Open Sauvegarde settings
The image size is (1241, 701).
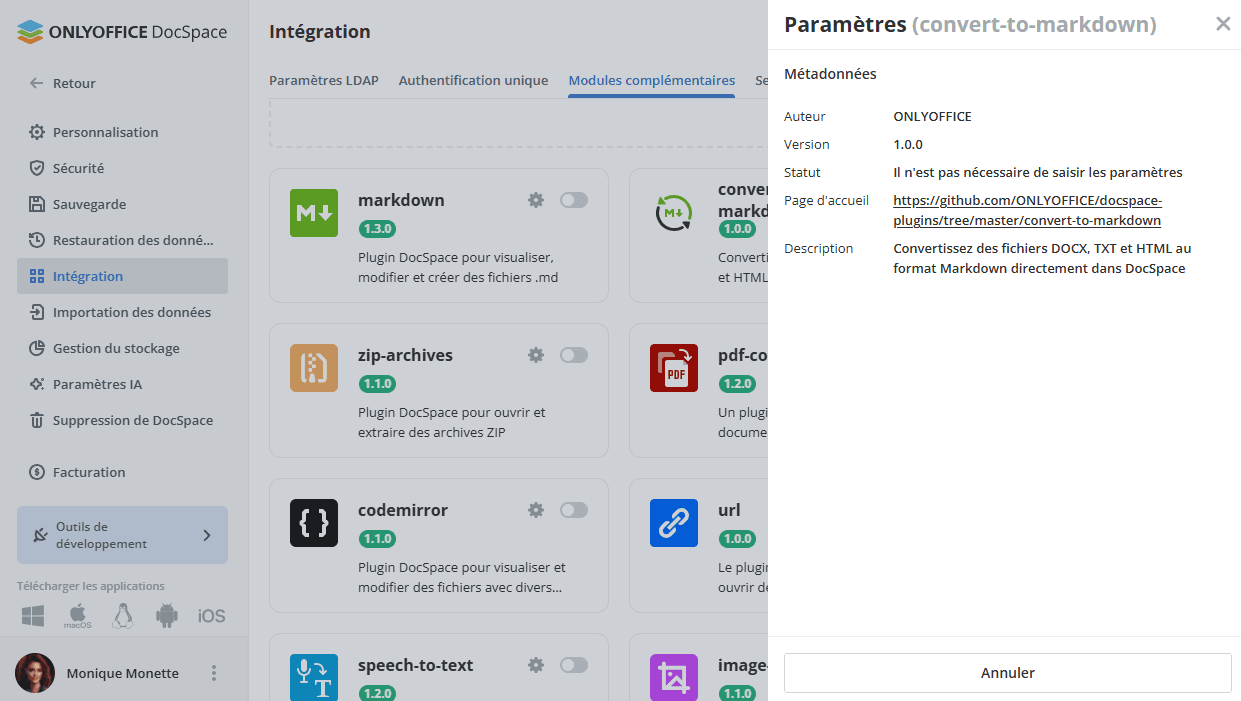point(122,204)
